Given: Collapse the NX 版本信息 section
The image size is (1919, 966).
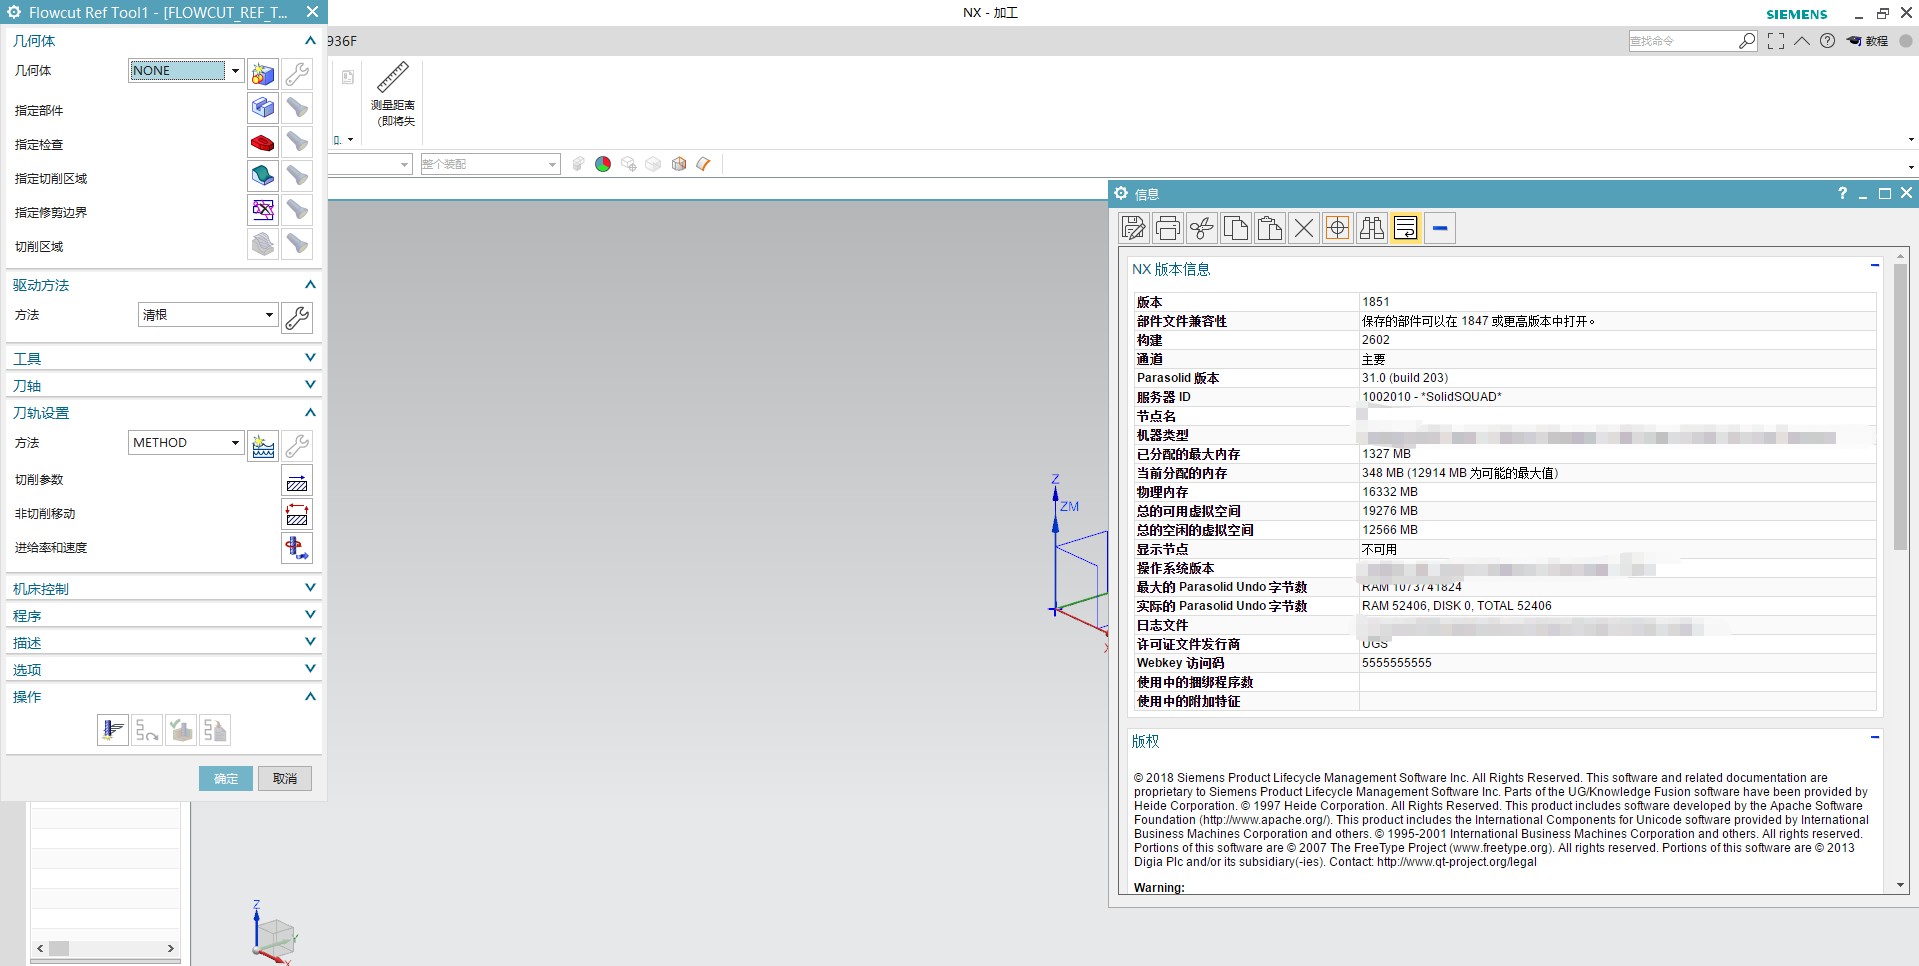Looking at the screenshot, I should (1875, 265).
